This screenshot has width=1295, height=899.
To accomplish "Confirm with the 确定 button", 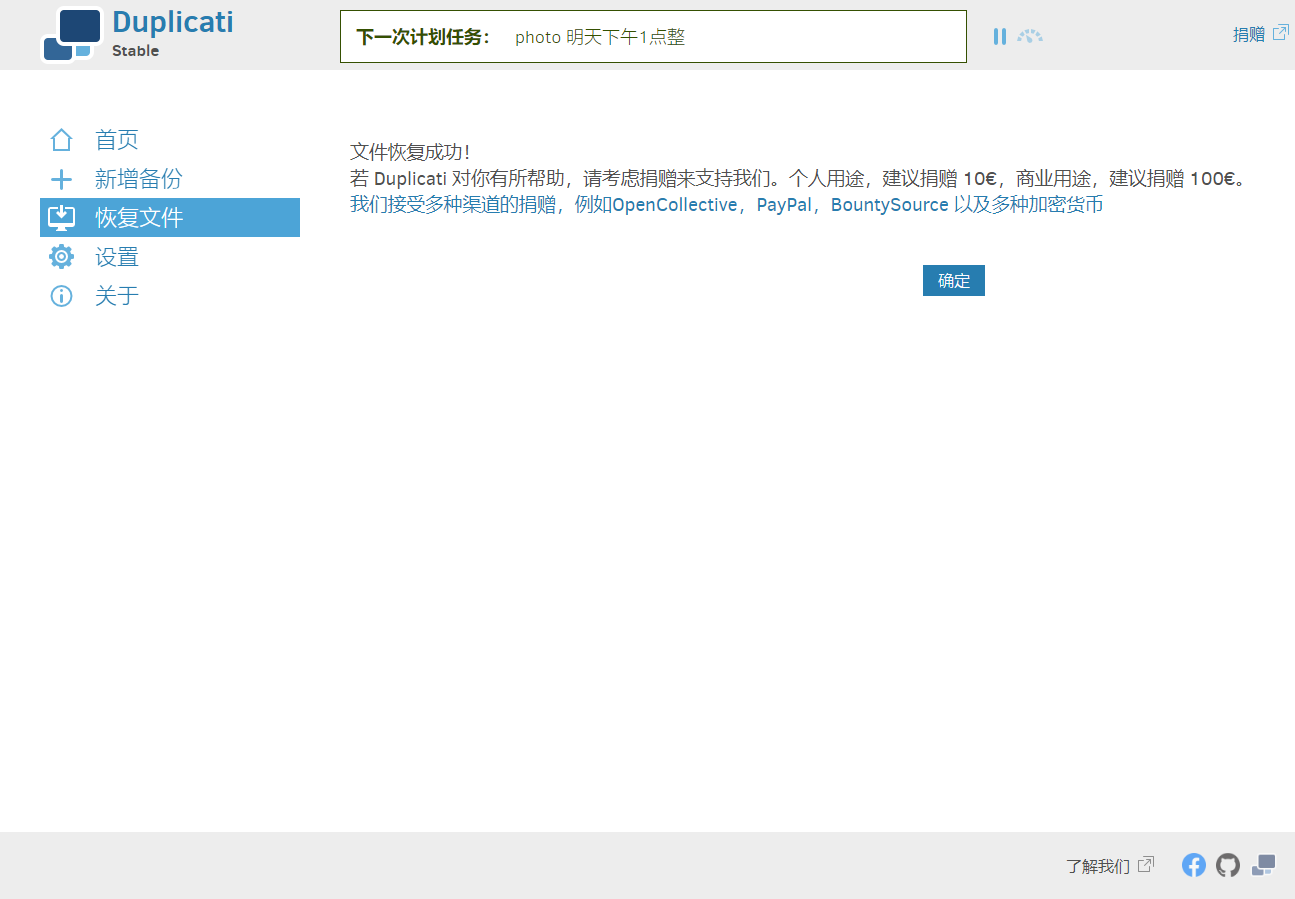I will 954,281.
